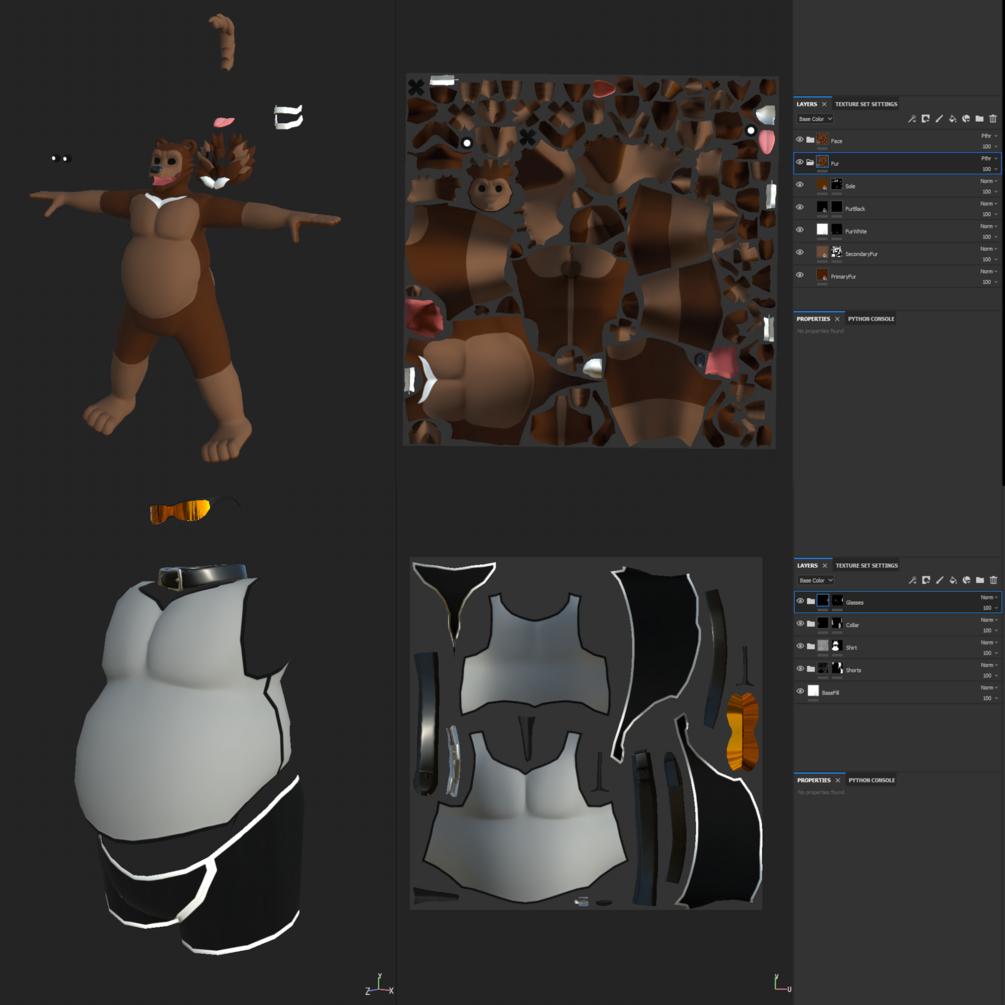This screenshot has width=1005, height=1005.
Task: Open the Python Console tab below the BaseFill layer
Action: point(872,780)
